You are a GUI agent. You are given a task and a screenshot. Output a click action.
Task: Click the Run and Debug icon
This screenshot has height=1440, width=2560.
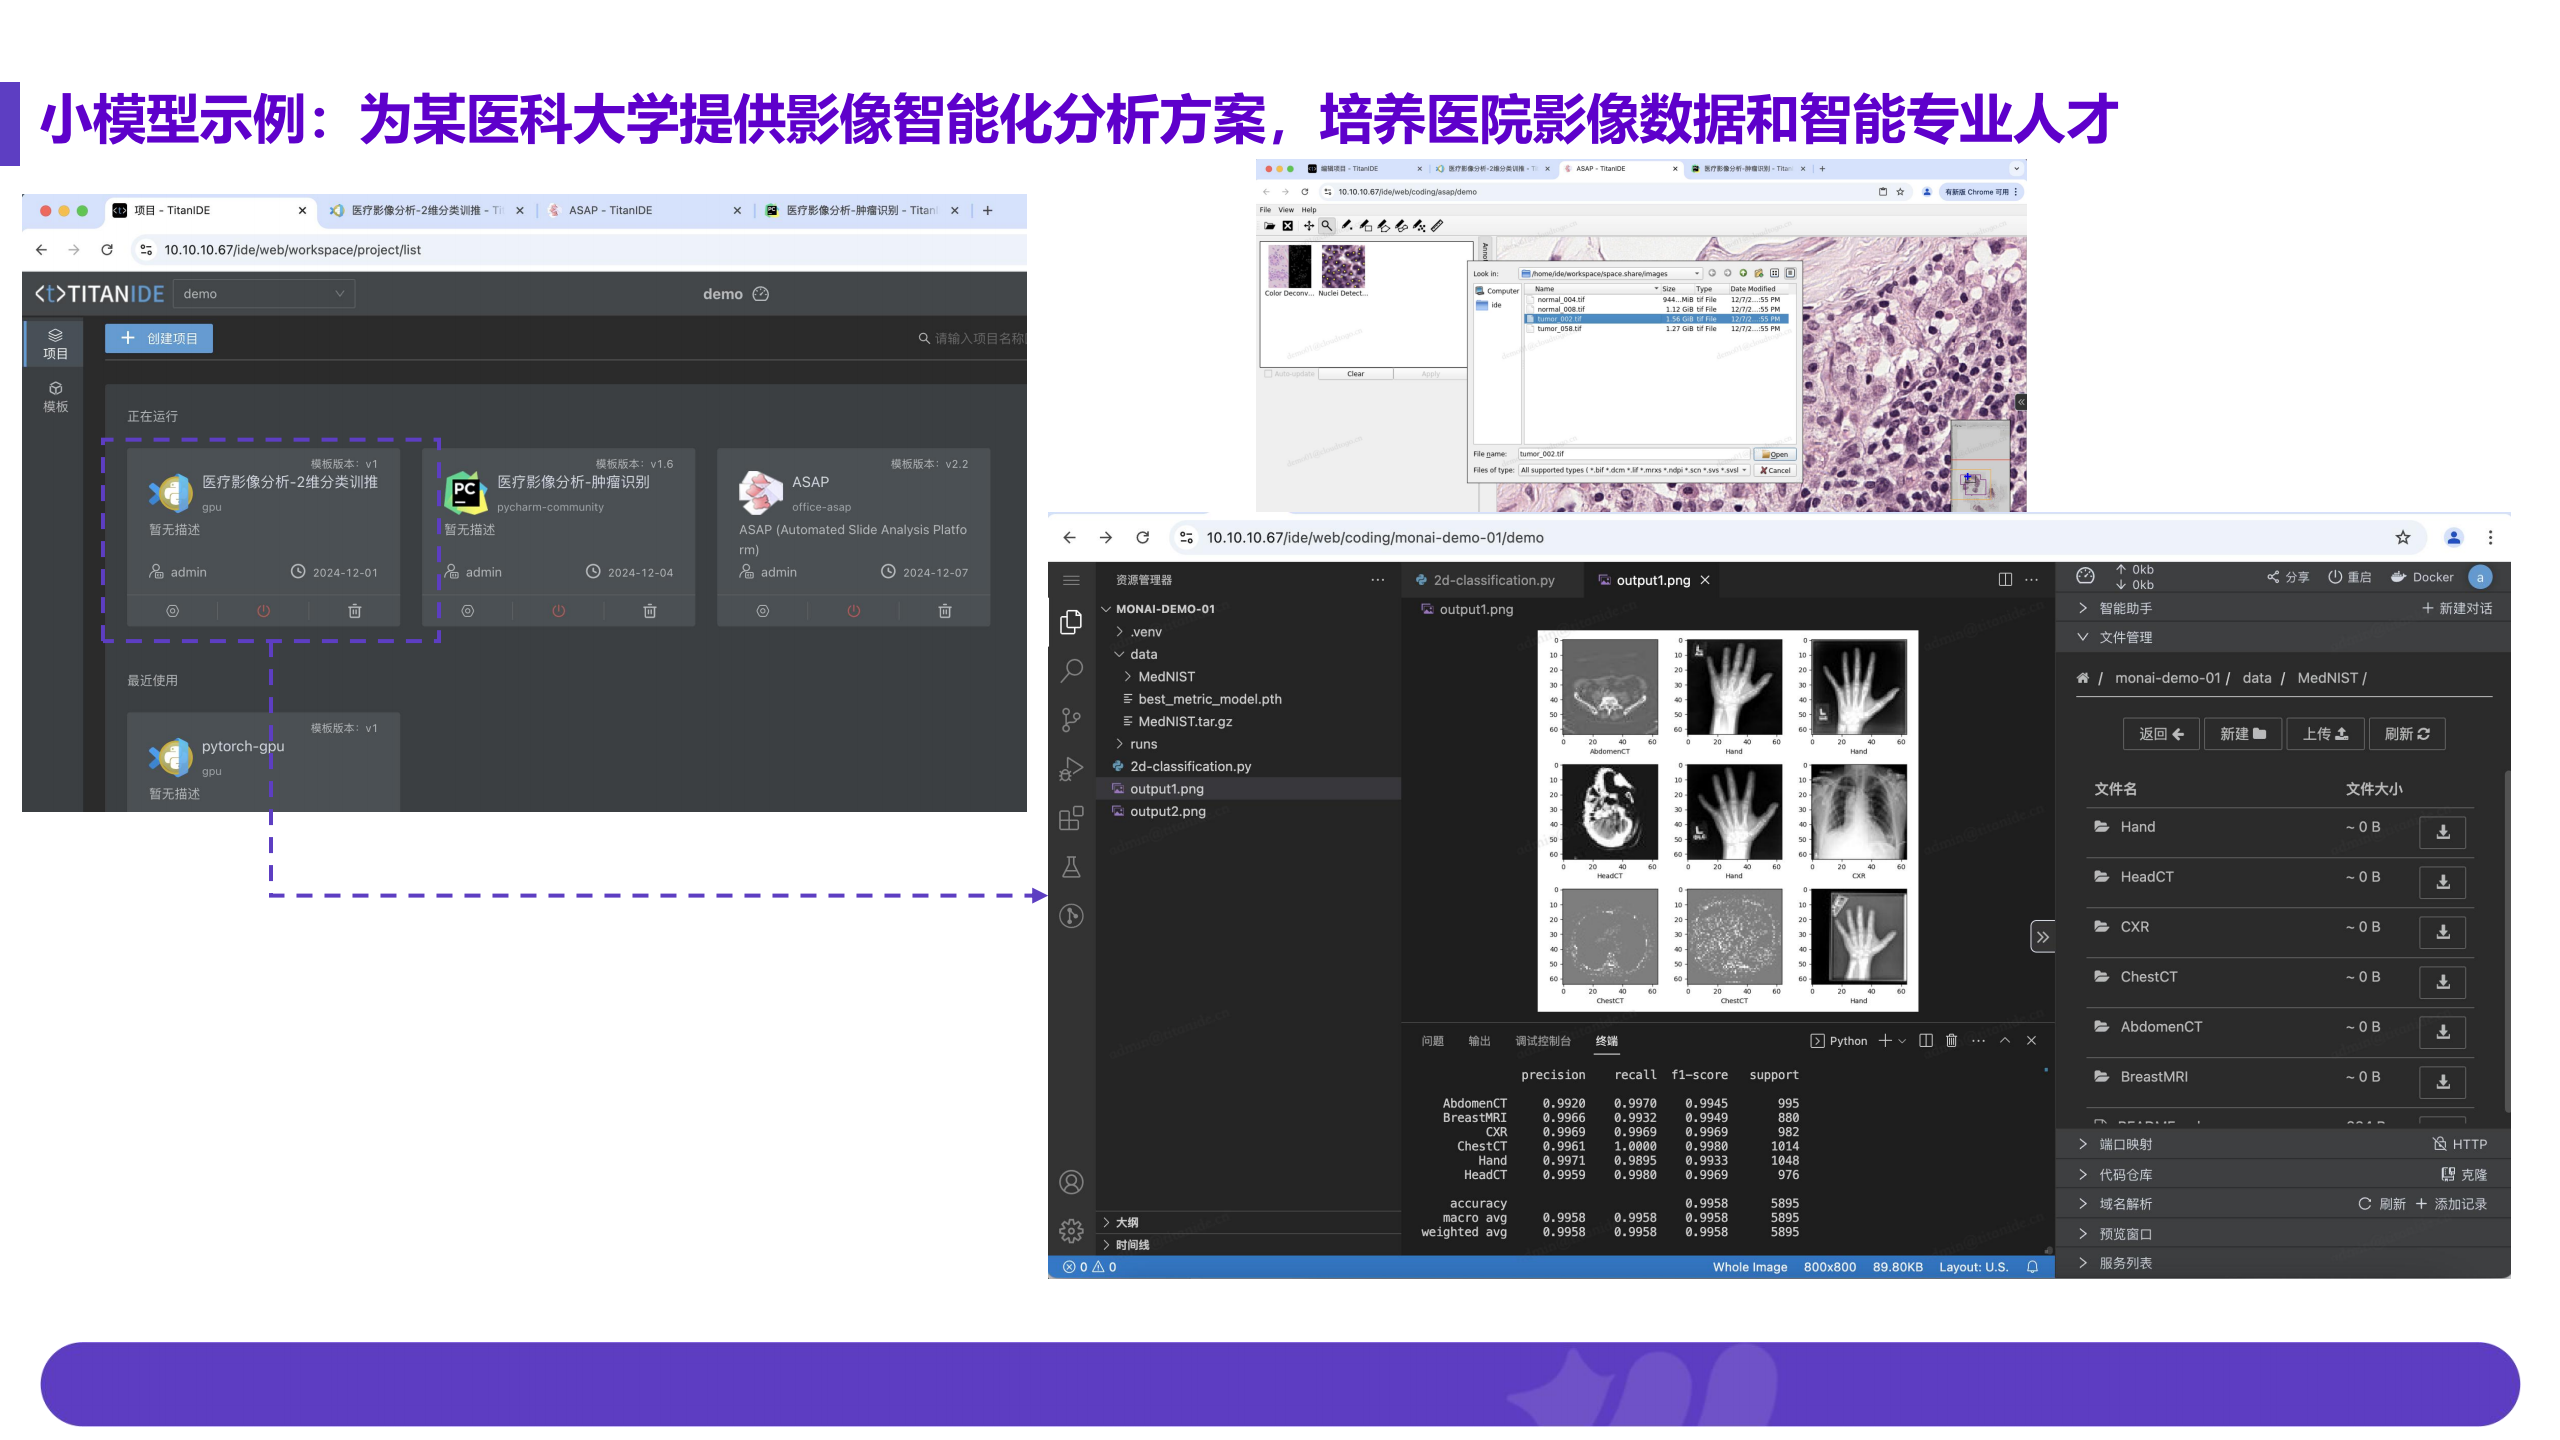(1071, 769)
